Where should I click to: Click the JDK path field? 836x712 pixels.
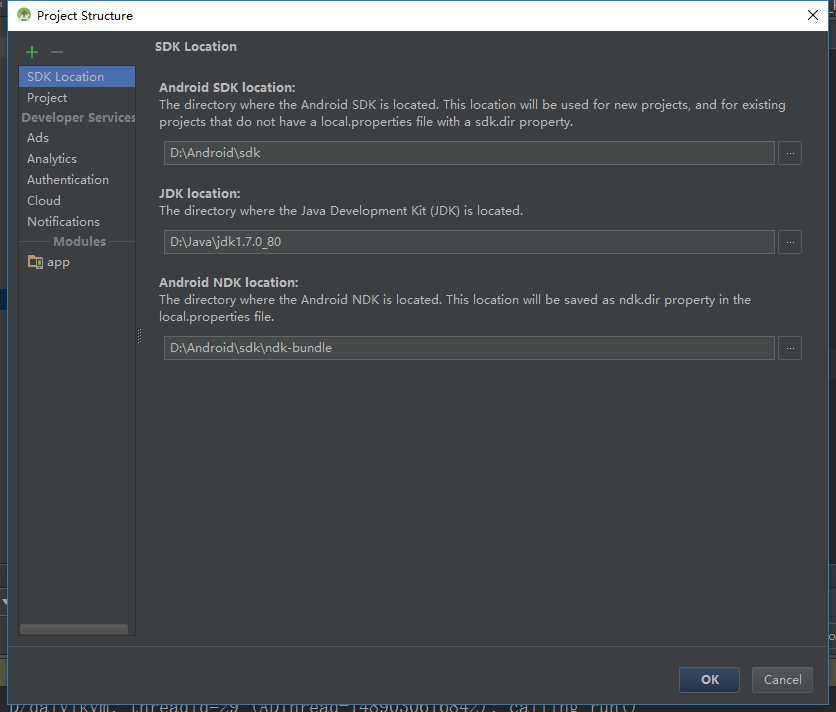coord(469,242)
